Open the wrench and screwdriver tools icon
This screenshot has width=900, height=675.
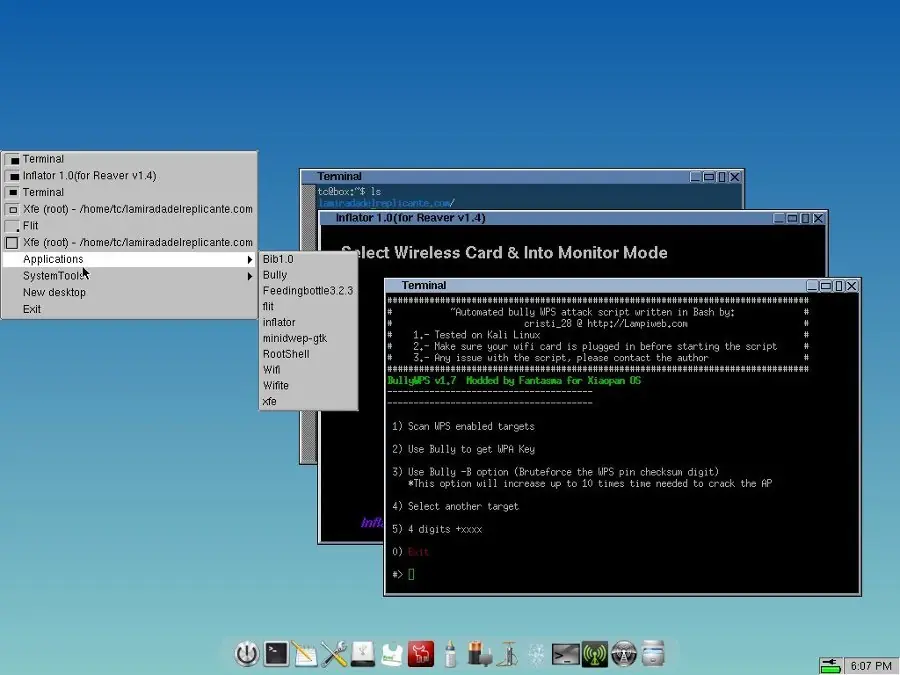click(x=334, y=654)
